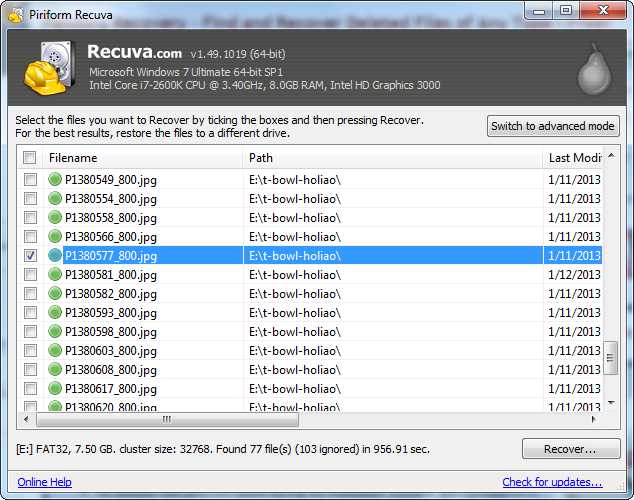Screen dimensions: 634x500
Task: Untick the checkbox for P1380577_800.jpg
Action: click(x=30, y=255)
